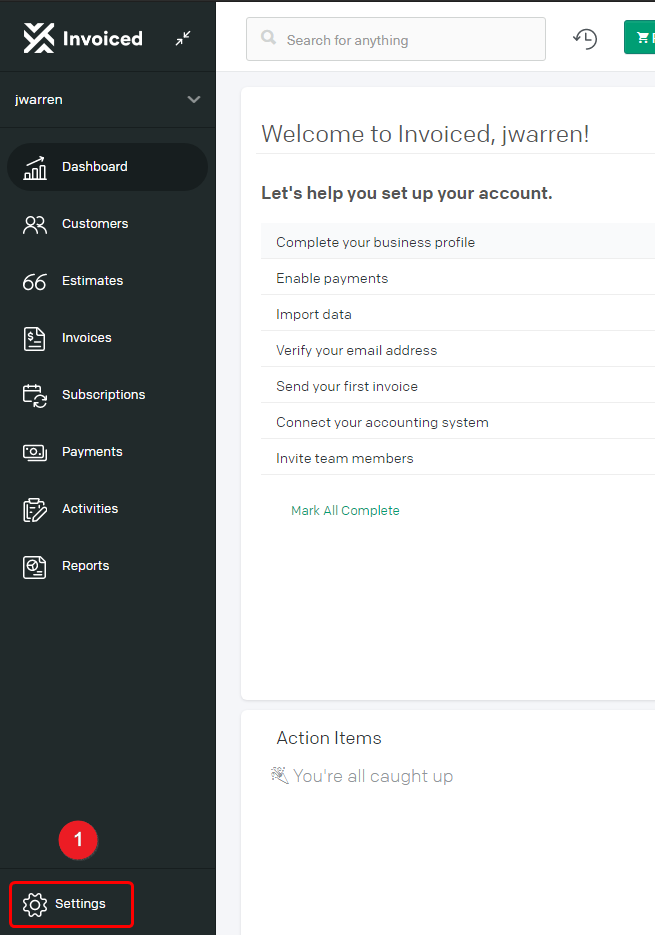Open Connect your accounting system step

(x=458, y=422)
